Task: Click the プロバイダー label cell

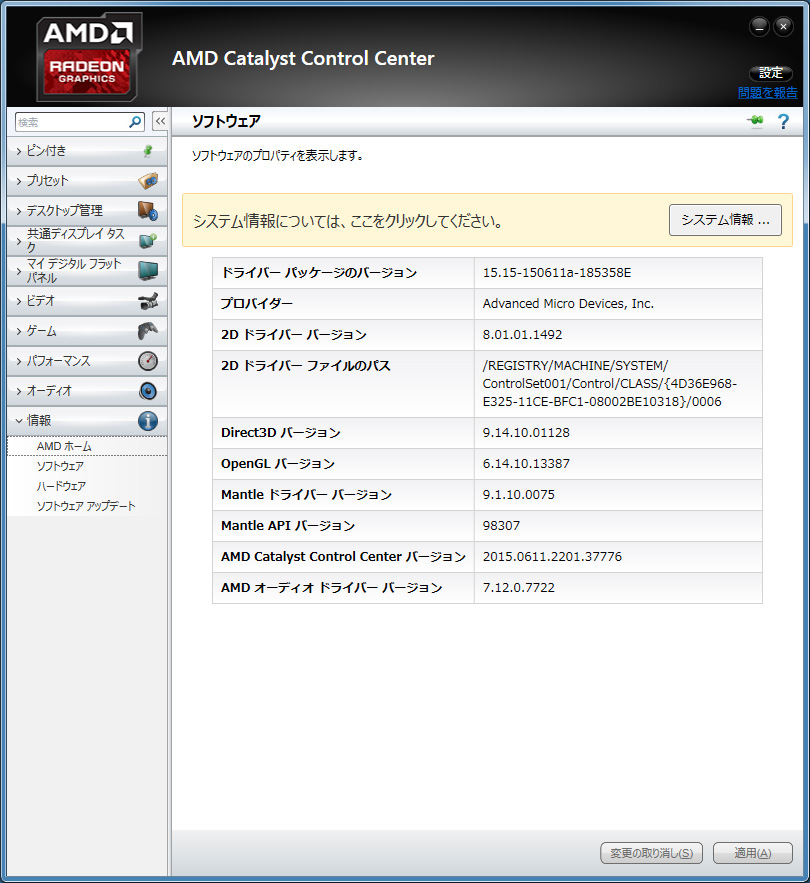Action: [x=344, y=304]
